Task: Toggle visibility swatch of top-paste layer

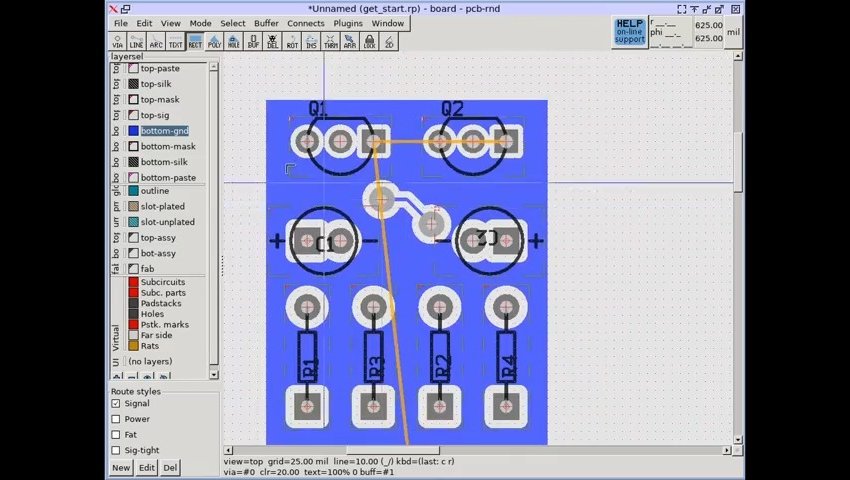Action: [133, 68]
